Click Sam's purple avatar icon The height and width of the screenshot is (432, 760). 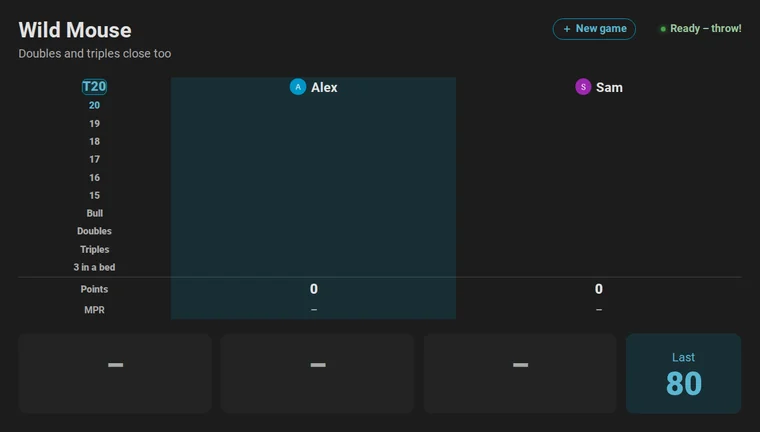click(x=583, y=87)
